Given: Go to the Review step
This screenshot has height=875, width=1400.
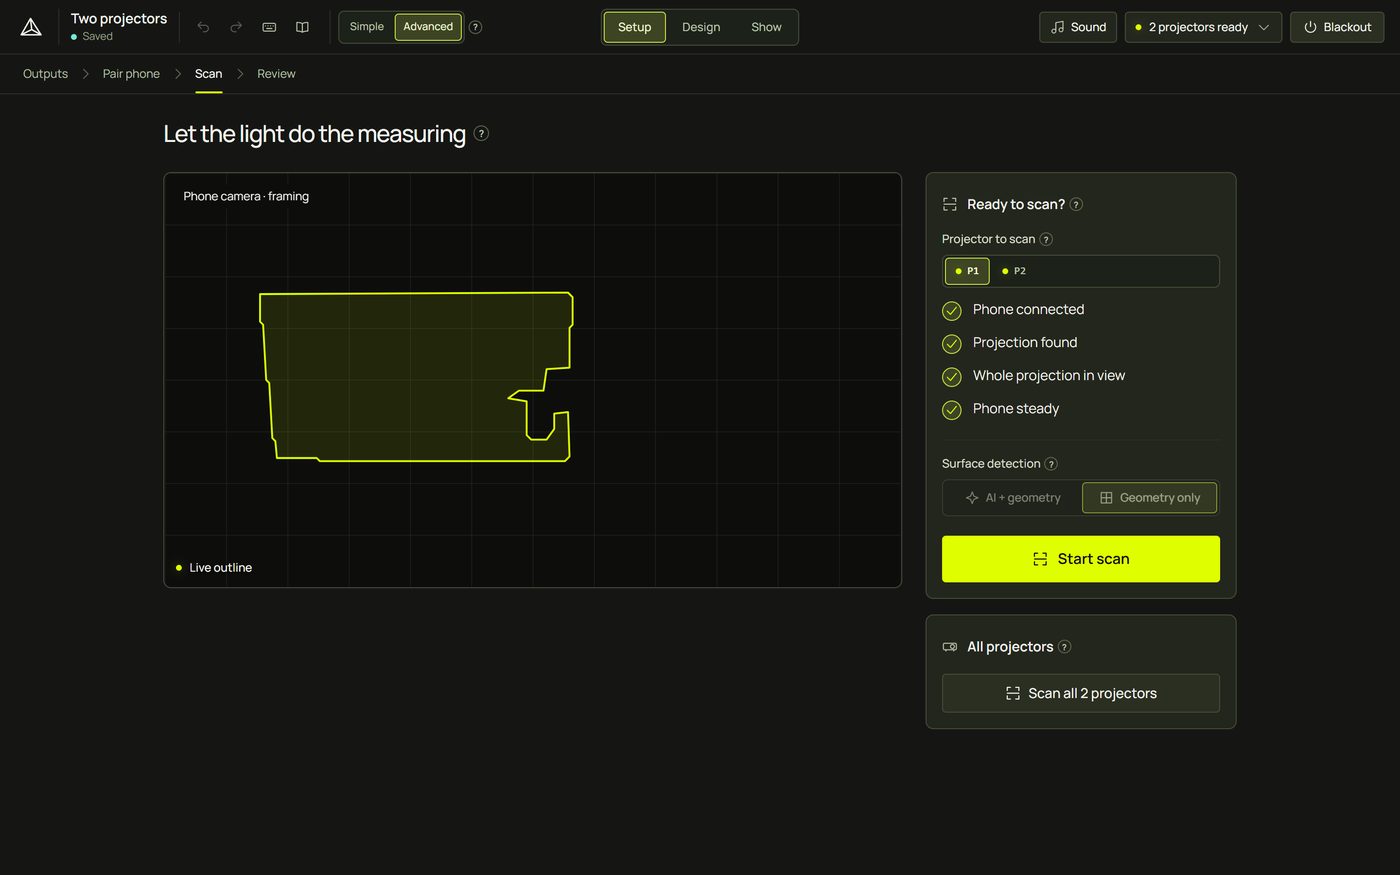Looking at the screenshot, I should click(x=276, y=74).
